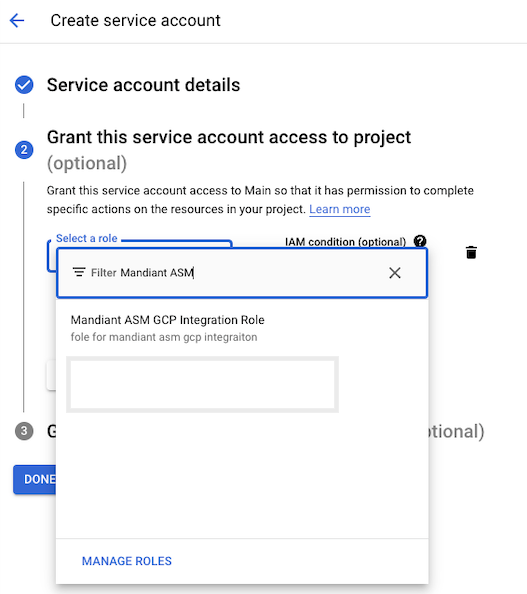Click the IAM condition (optional) field label
This screenshot has height=594, width=527.
tap(345, 242)
